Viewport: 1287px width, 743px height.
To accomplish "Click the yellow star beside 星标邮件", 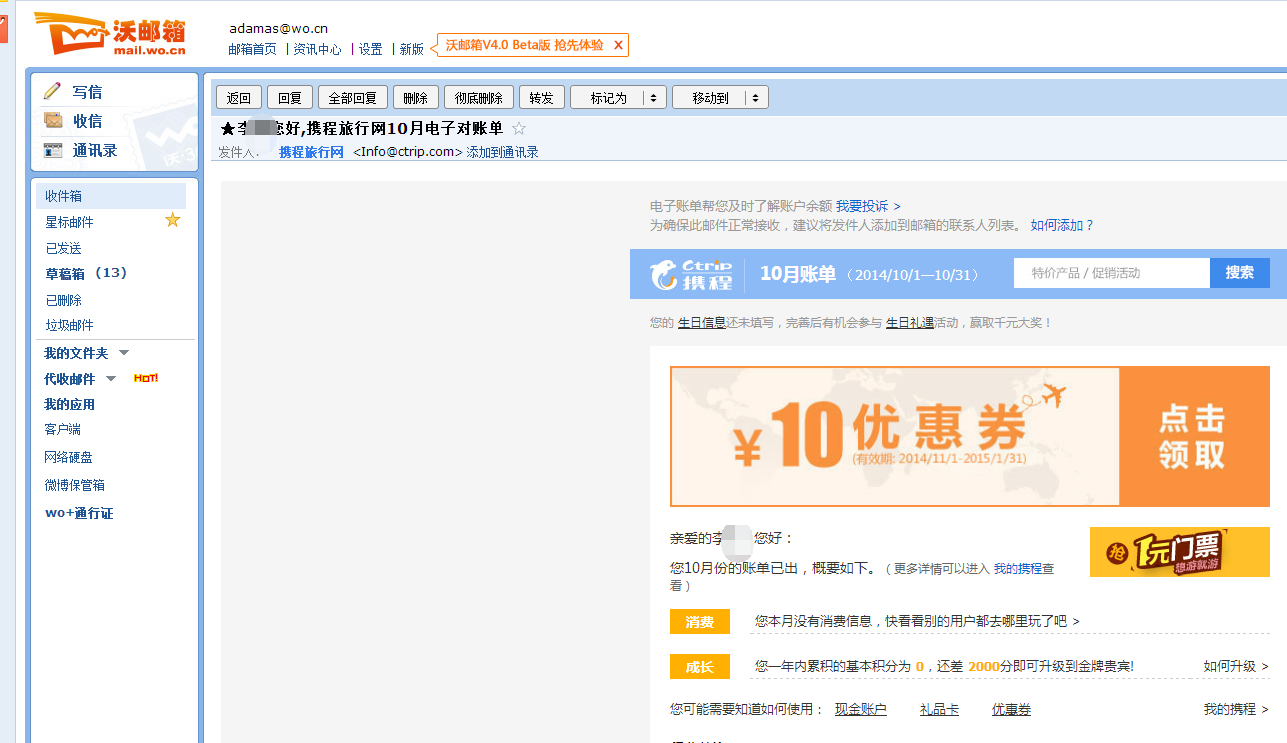I will click(x=173, y=220).
